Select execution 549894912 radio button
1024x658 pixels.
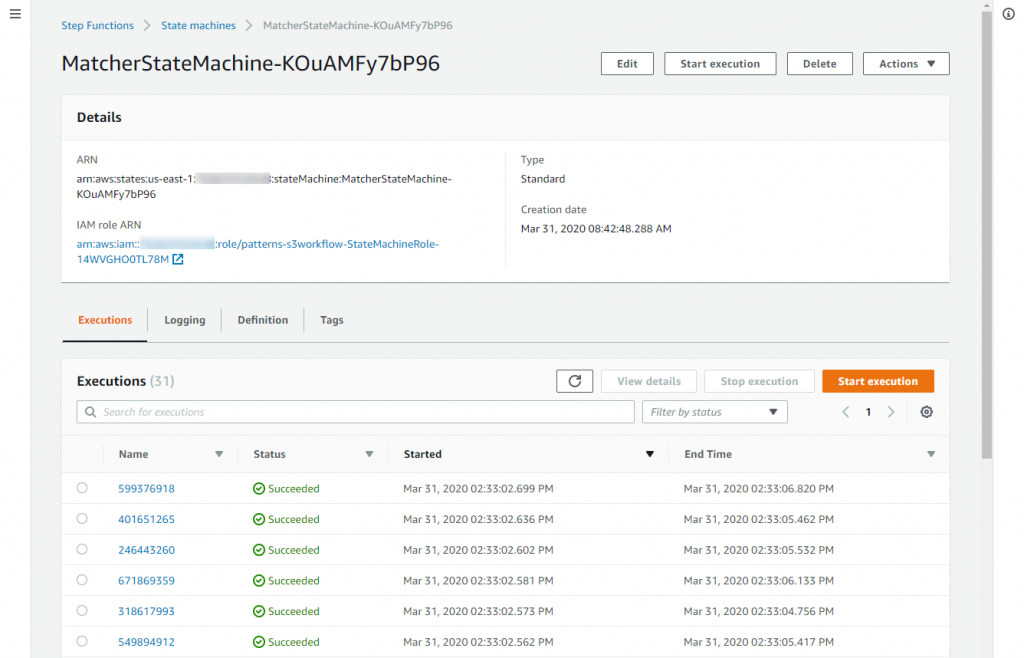click(x=83, y=641)
